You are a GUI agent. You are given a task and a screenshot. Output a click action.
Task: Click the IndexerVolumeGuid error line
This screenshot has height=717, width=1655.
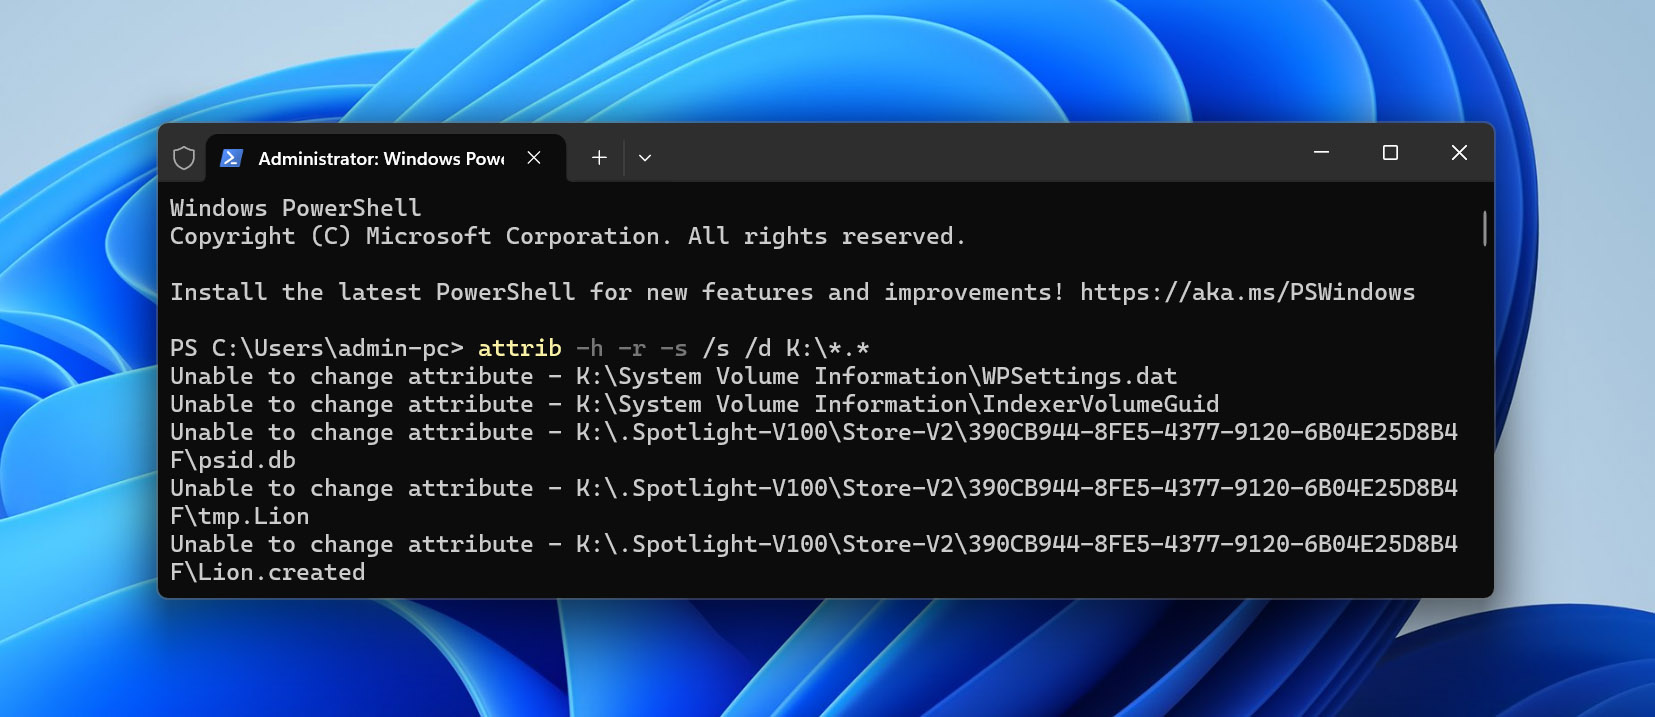tap(694, 404)
